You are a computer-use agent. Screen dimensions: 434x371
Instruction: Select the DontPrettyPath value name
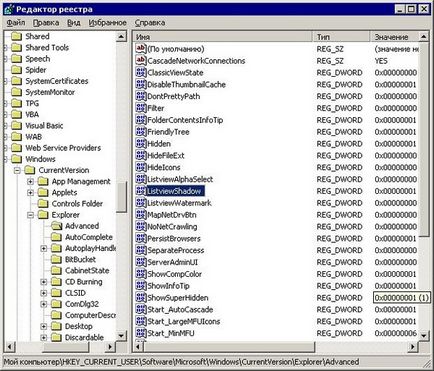tap(174, 96)
